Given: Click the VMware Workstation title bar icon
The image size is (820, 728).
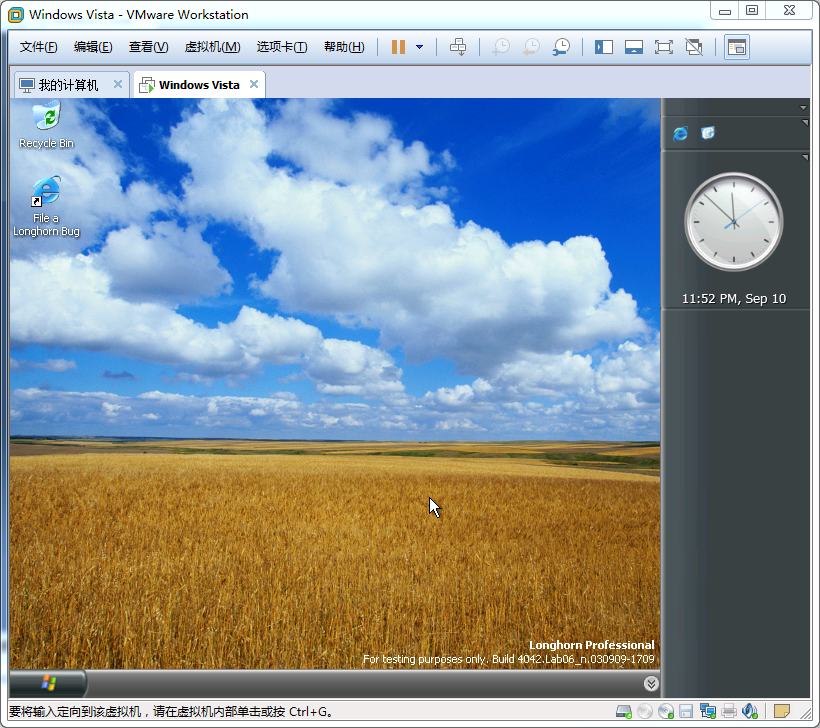Looking at the screenshot, I should point(16,15).
